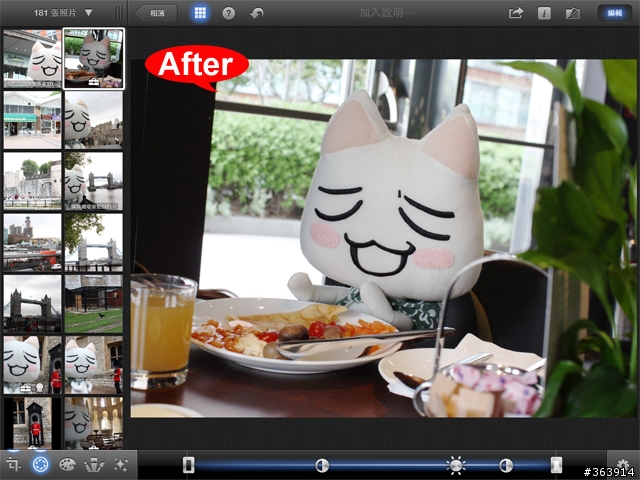Select the castle wall with trees thumbnail
Screen dimensions: 640x480
point(32,181)
